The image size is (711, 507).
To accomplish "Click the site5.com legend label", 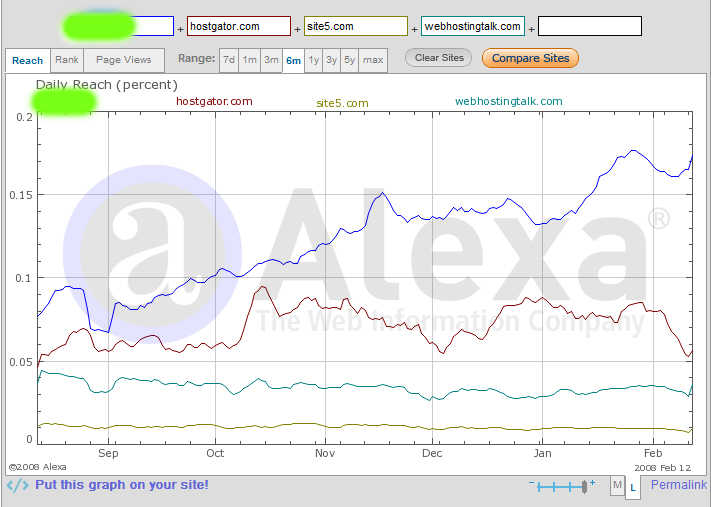I will [x=342, y=103].
